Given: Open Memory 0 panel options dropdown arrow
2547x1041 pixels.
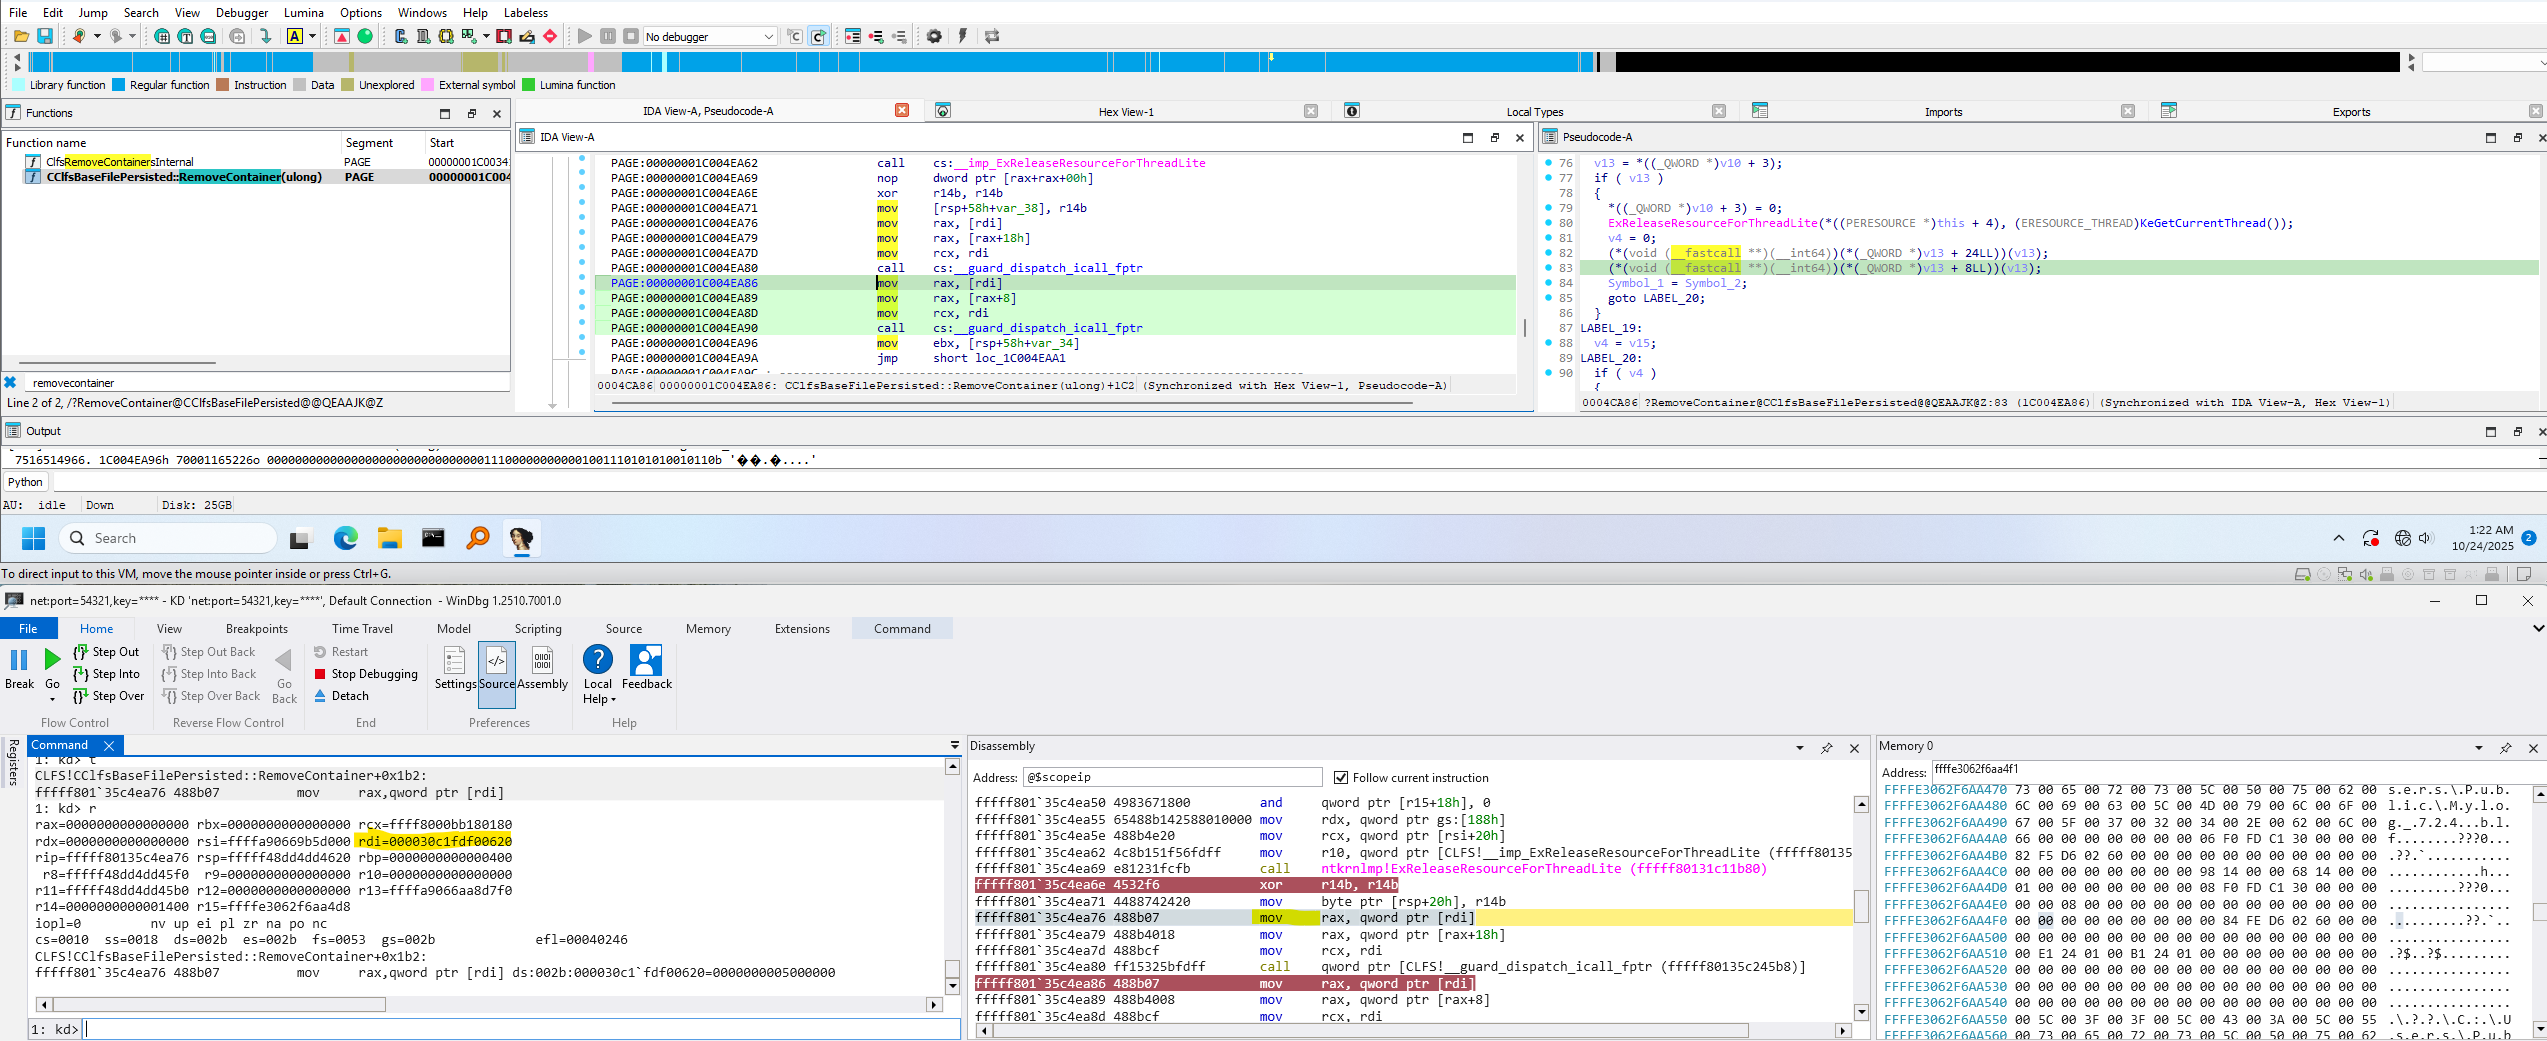Looking at the screenshot, I should click(2479, 748).
